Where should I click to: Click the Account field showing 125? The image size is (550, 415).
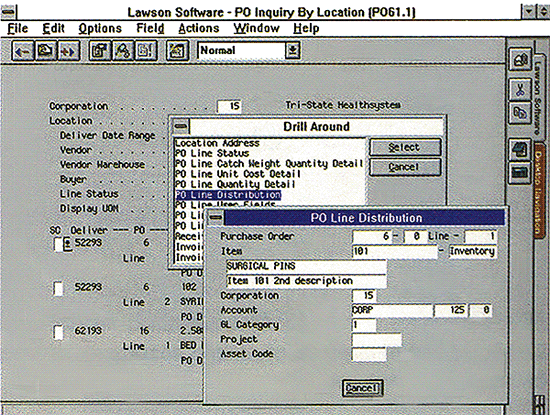point(451,310)
